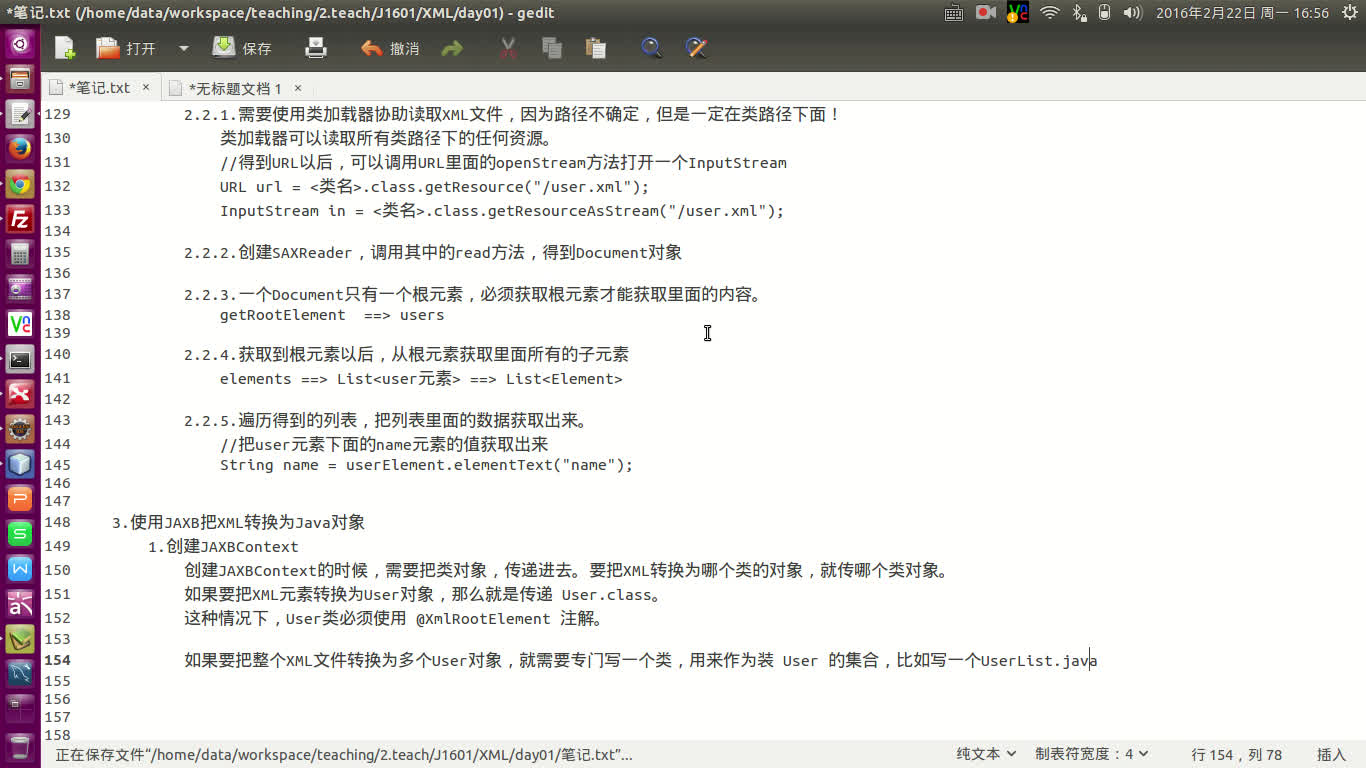Select the 笔记.txt tab
Viewport: 1366px width, 768px height.
(100, 88)
